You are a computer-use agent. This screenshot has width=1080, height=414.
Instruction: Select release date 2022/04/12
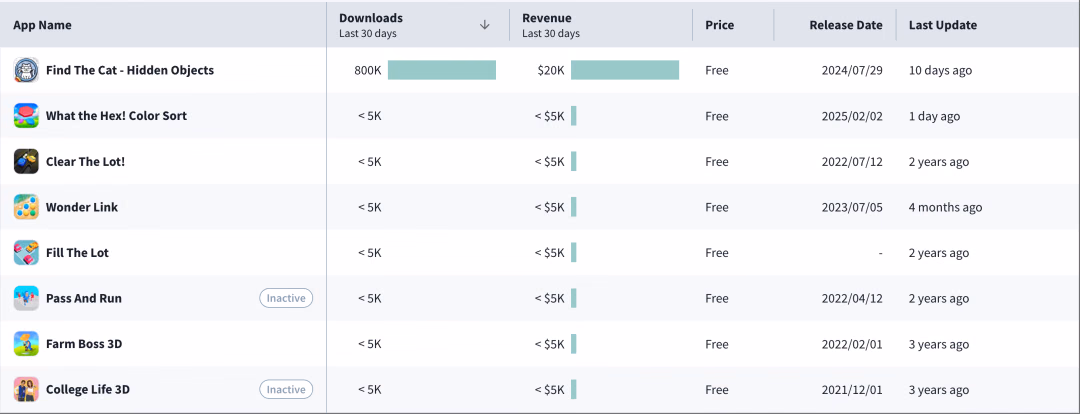(x=852, y=298)
